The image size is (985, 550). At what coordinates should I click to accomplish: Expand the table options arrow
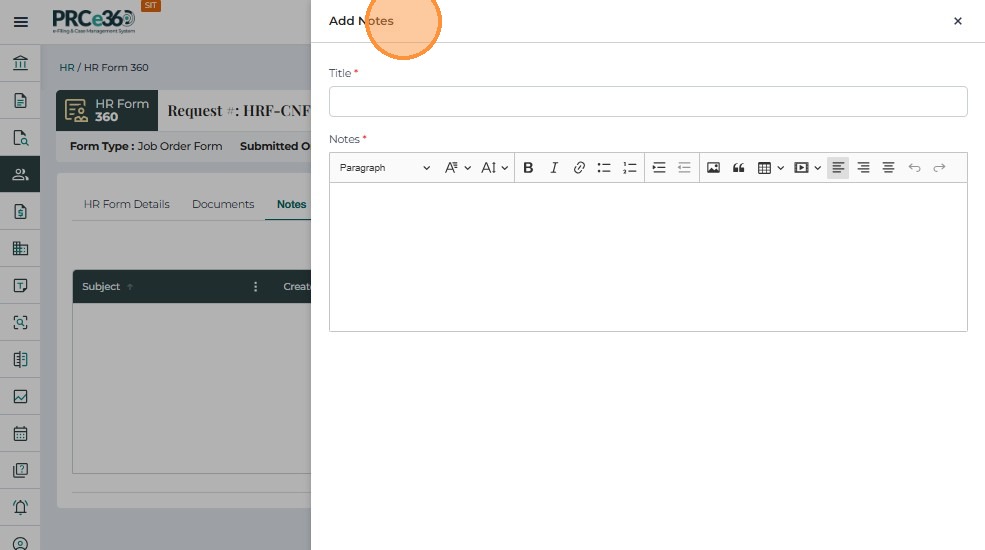click(x=781, y=168)
